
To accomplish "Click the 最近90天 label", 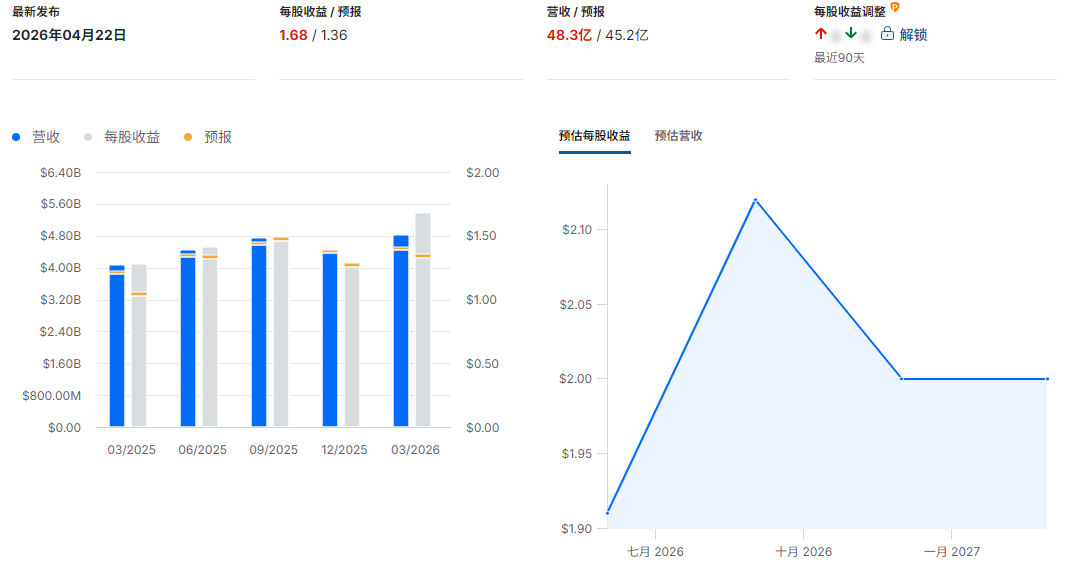I will point(839,58).
